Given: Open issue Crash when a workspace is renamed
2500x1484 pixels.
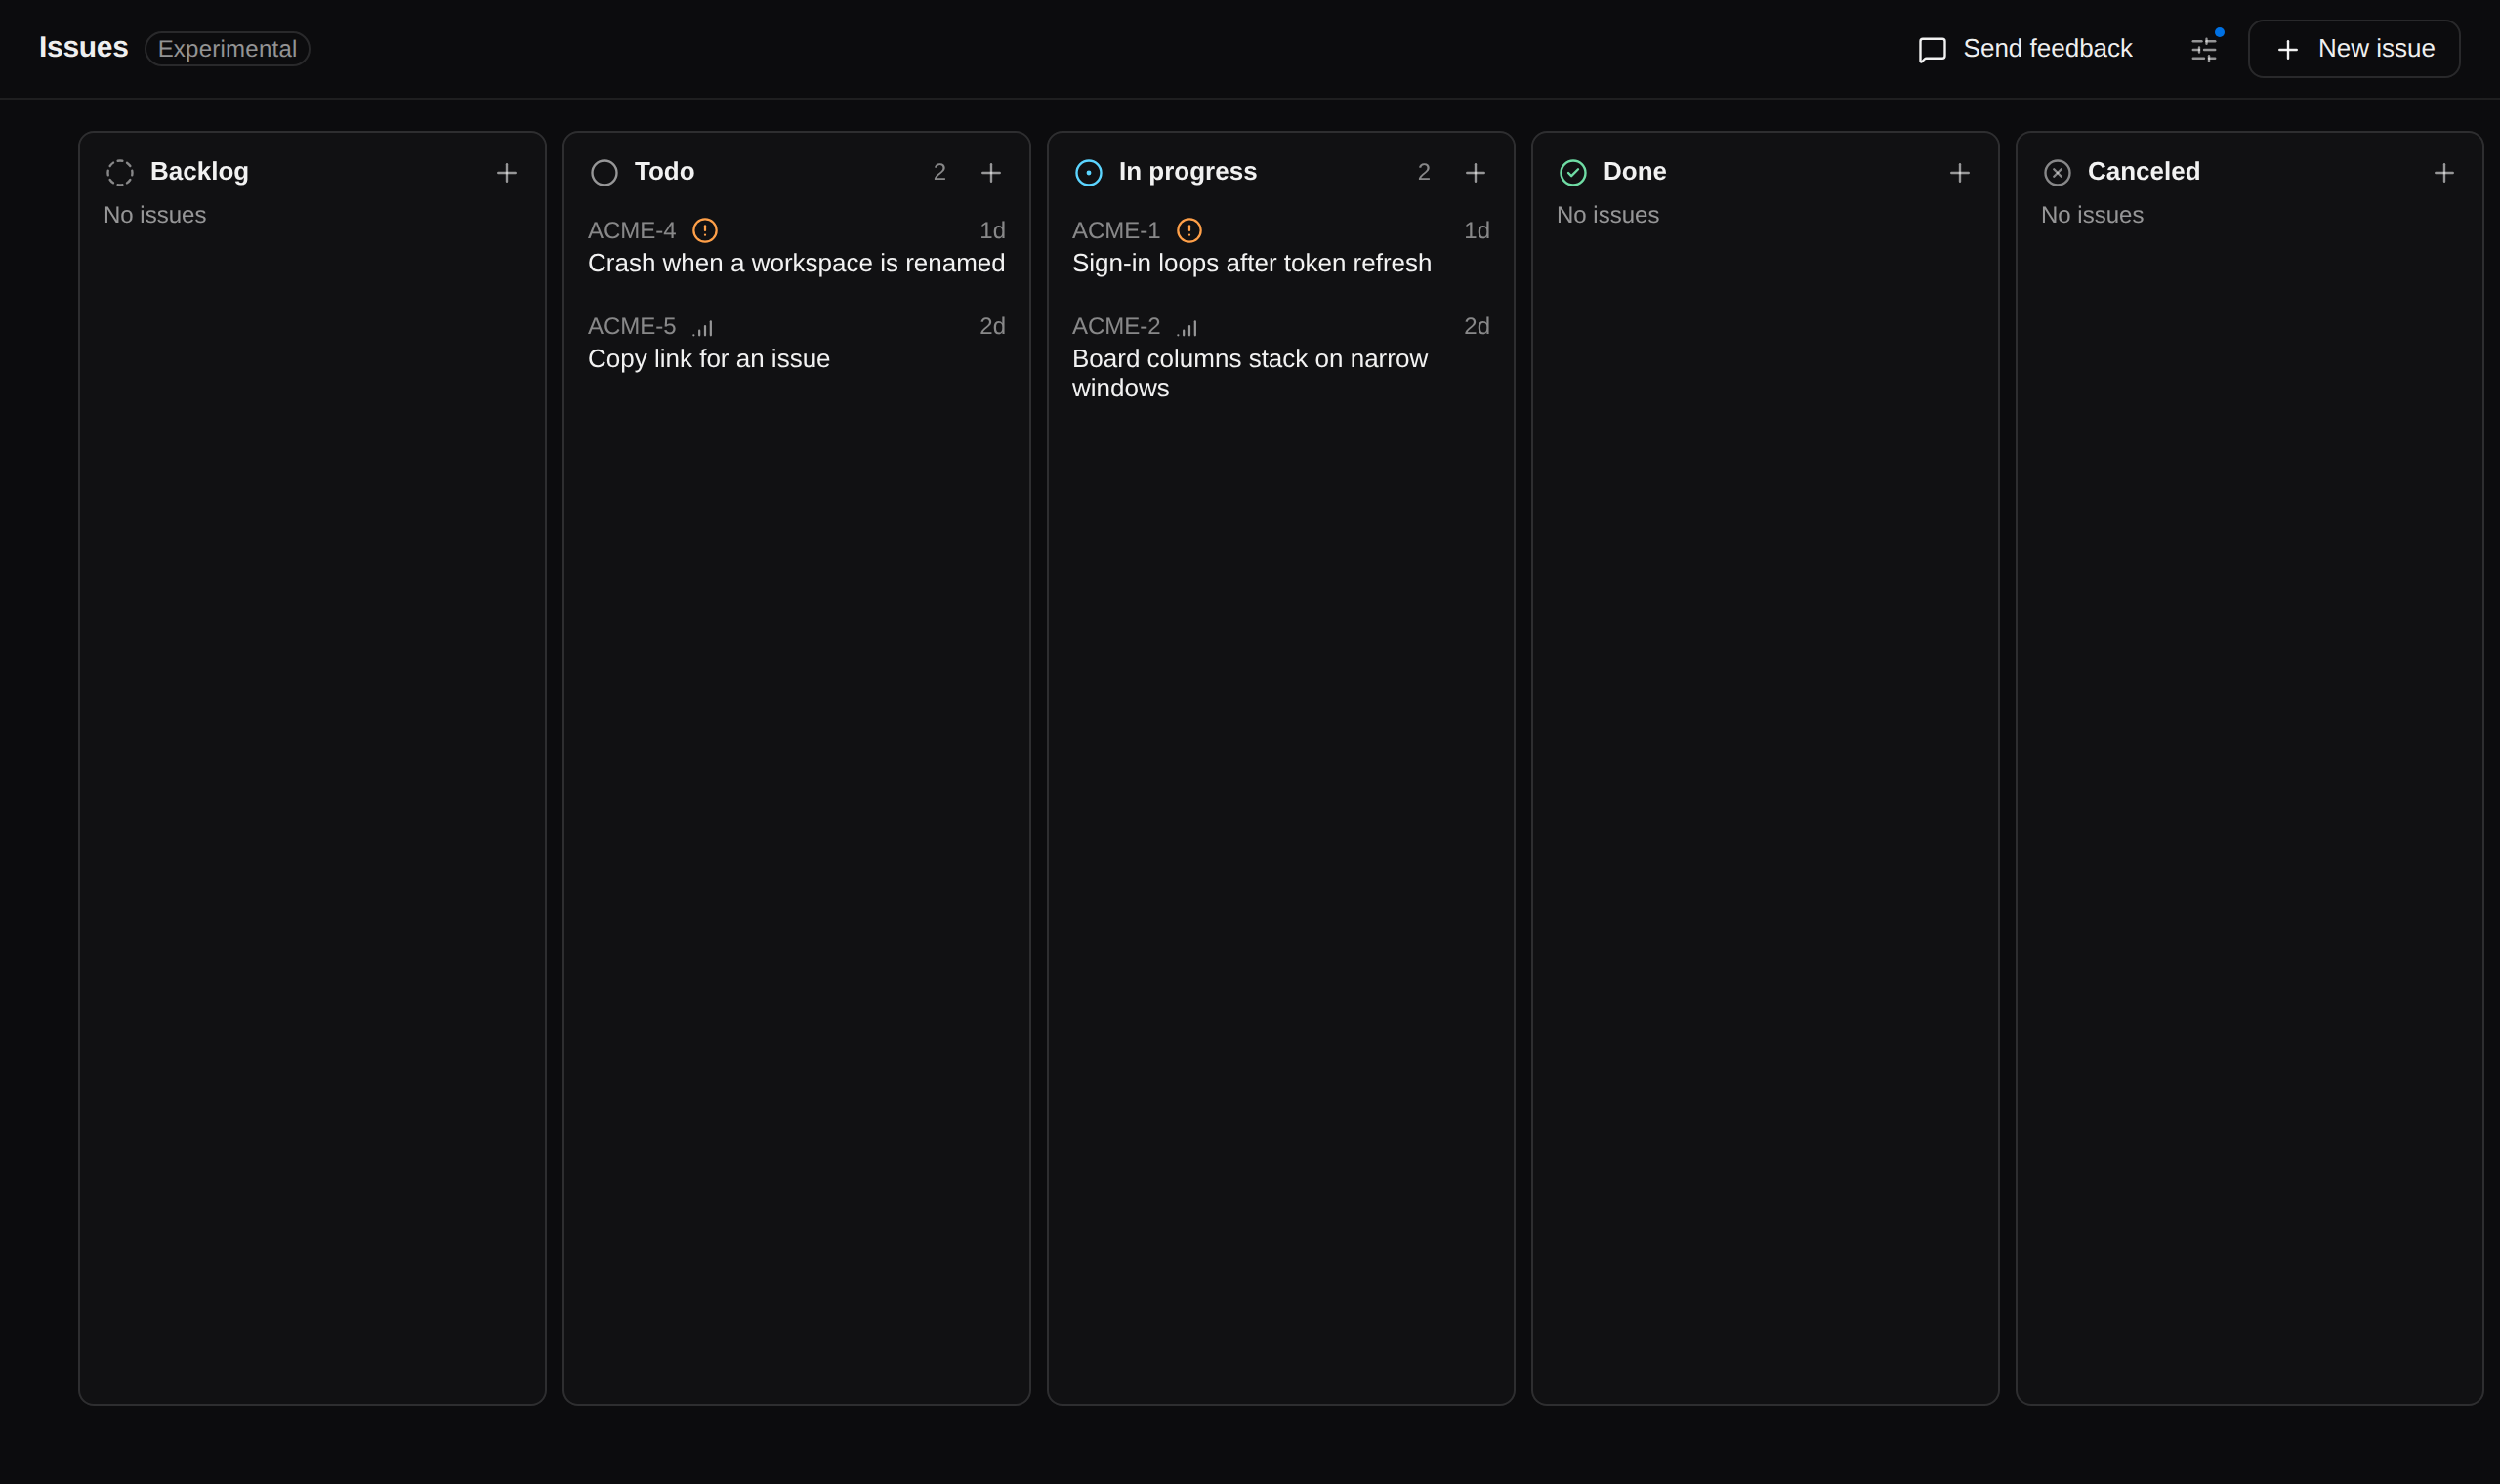Looking at the screenshot, I should 796,264.
